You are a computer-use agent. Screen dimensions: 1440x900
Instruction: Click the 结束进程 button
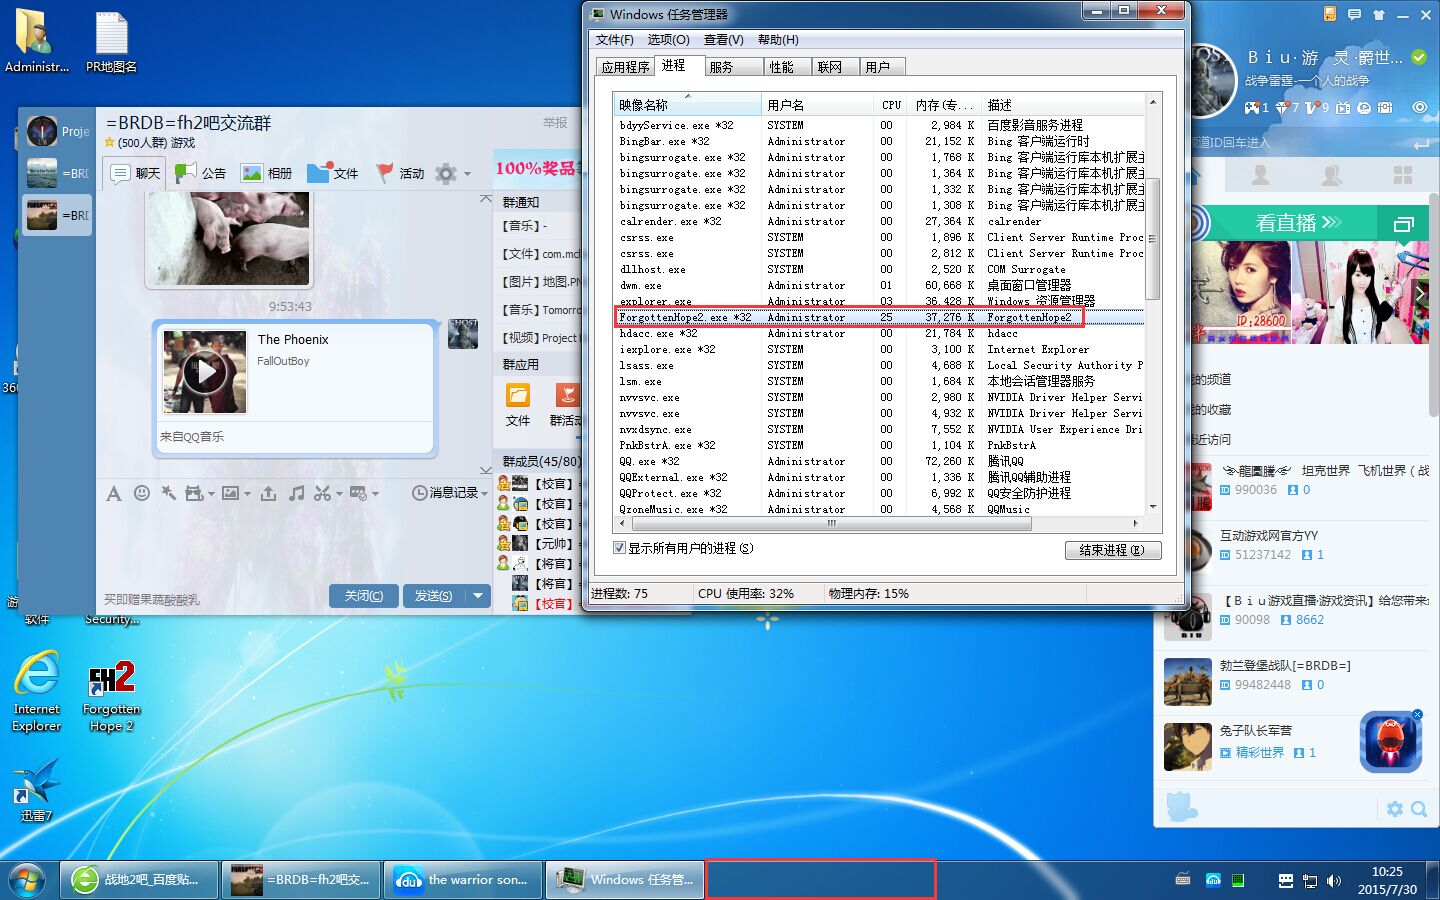[x=1113, y=550]
